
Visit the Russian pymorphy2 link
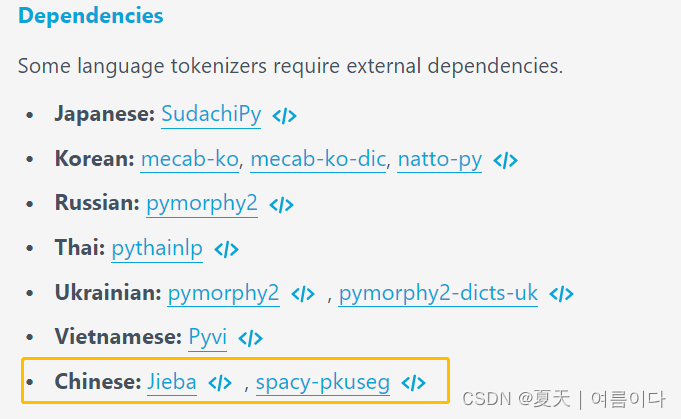click(202, 203)
